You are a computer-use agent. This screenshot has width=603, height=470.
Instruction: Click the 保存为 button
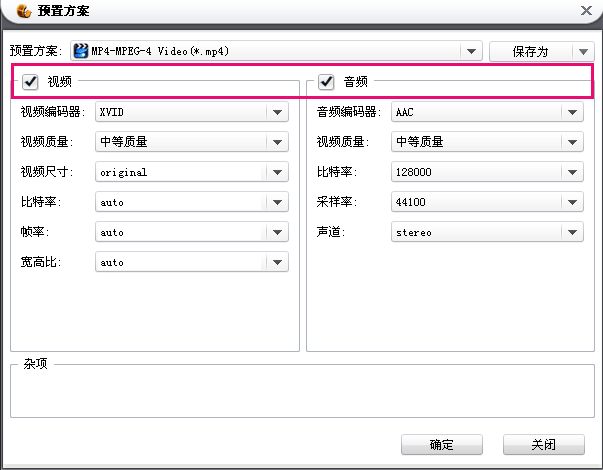[x=531, y=51]
